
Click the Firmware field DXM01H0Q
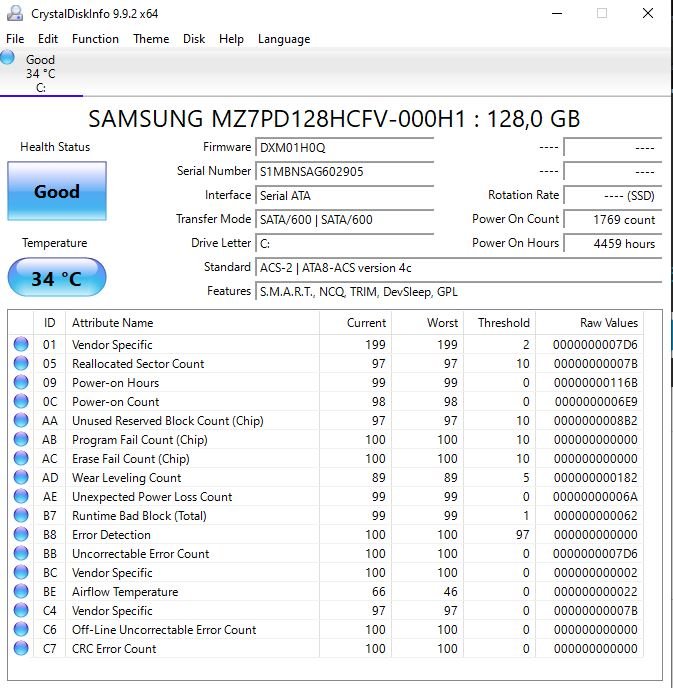(x=344, y=147)
